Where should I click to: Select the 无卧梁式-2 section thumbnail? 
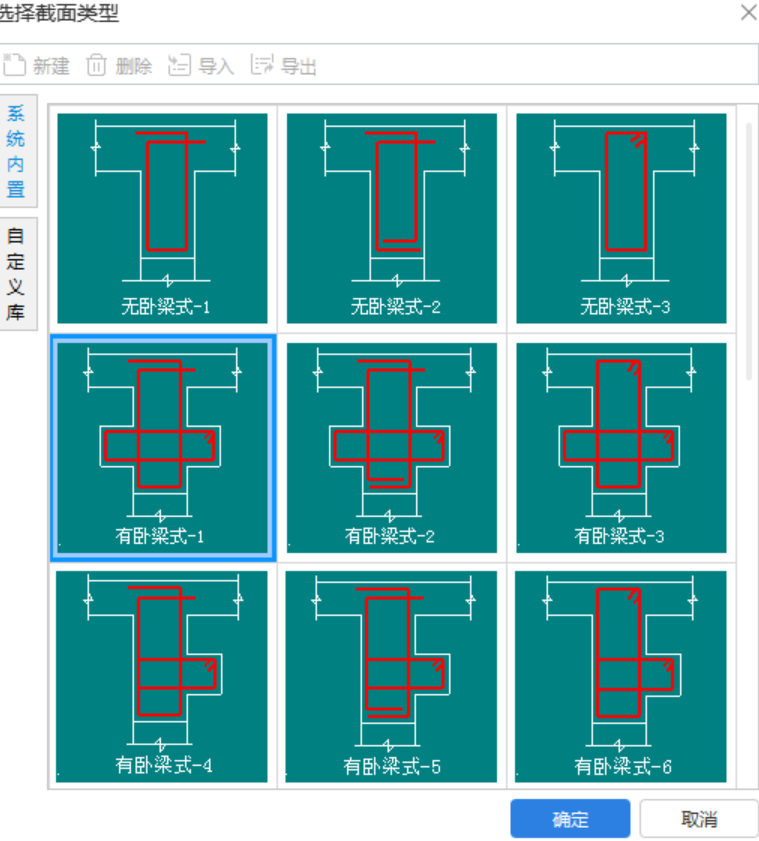click(x=392, y=218)
